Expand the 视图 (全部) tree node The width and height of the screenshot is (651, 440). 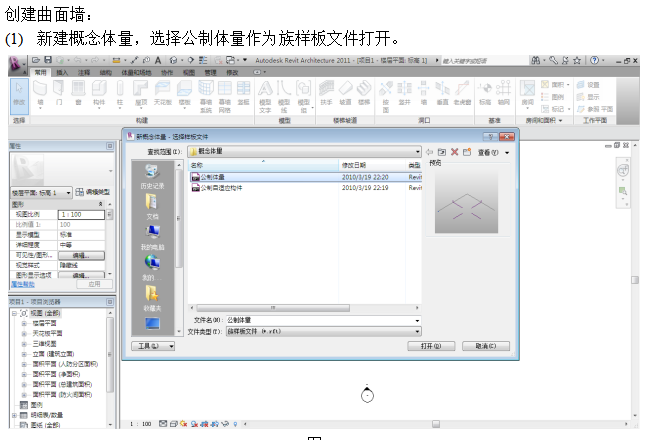14,313
